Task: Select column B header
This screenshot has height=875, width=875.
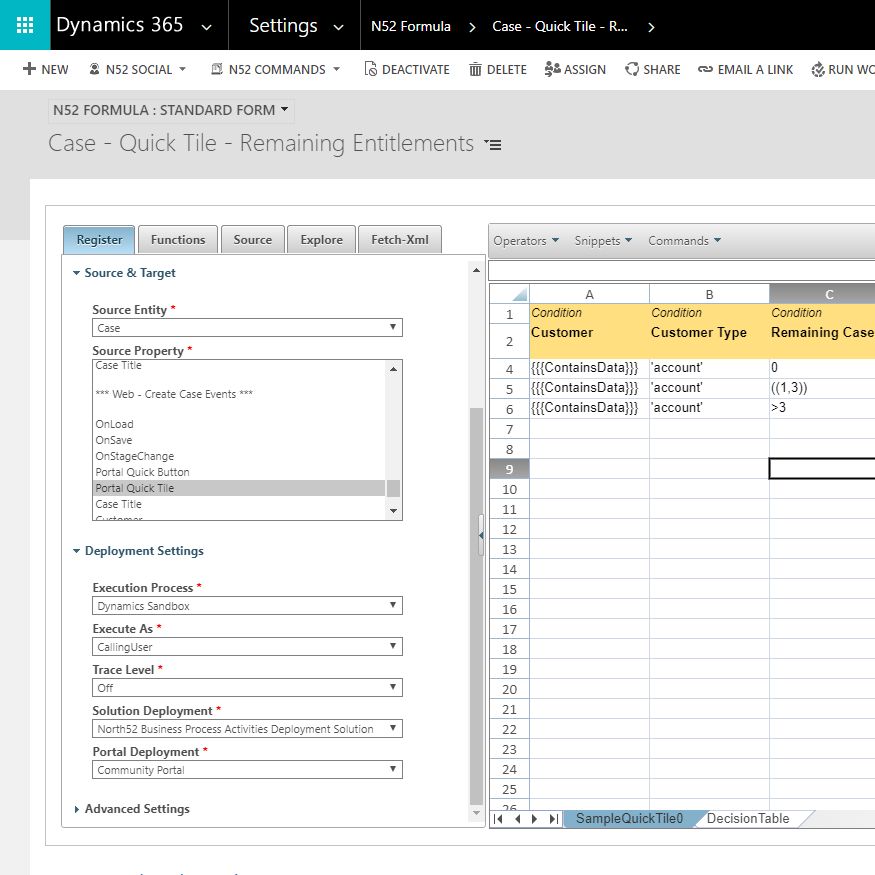Action: (709, 294)
